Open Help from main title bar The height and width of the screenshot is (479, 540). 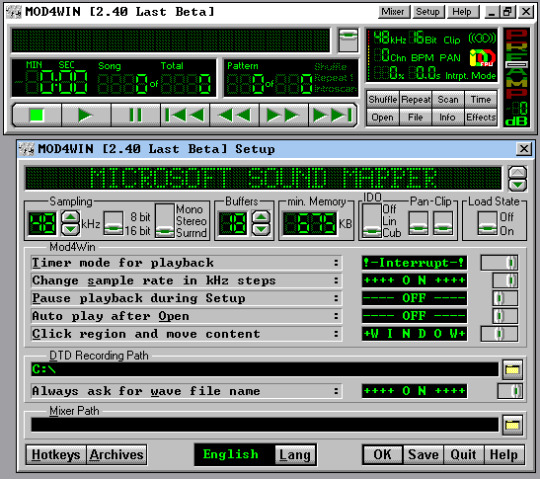(462, 12)
